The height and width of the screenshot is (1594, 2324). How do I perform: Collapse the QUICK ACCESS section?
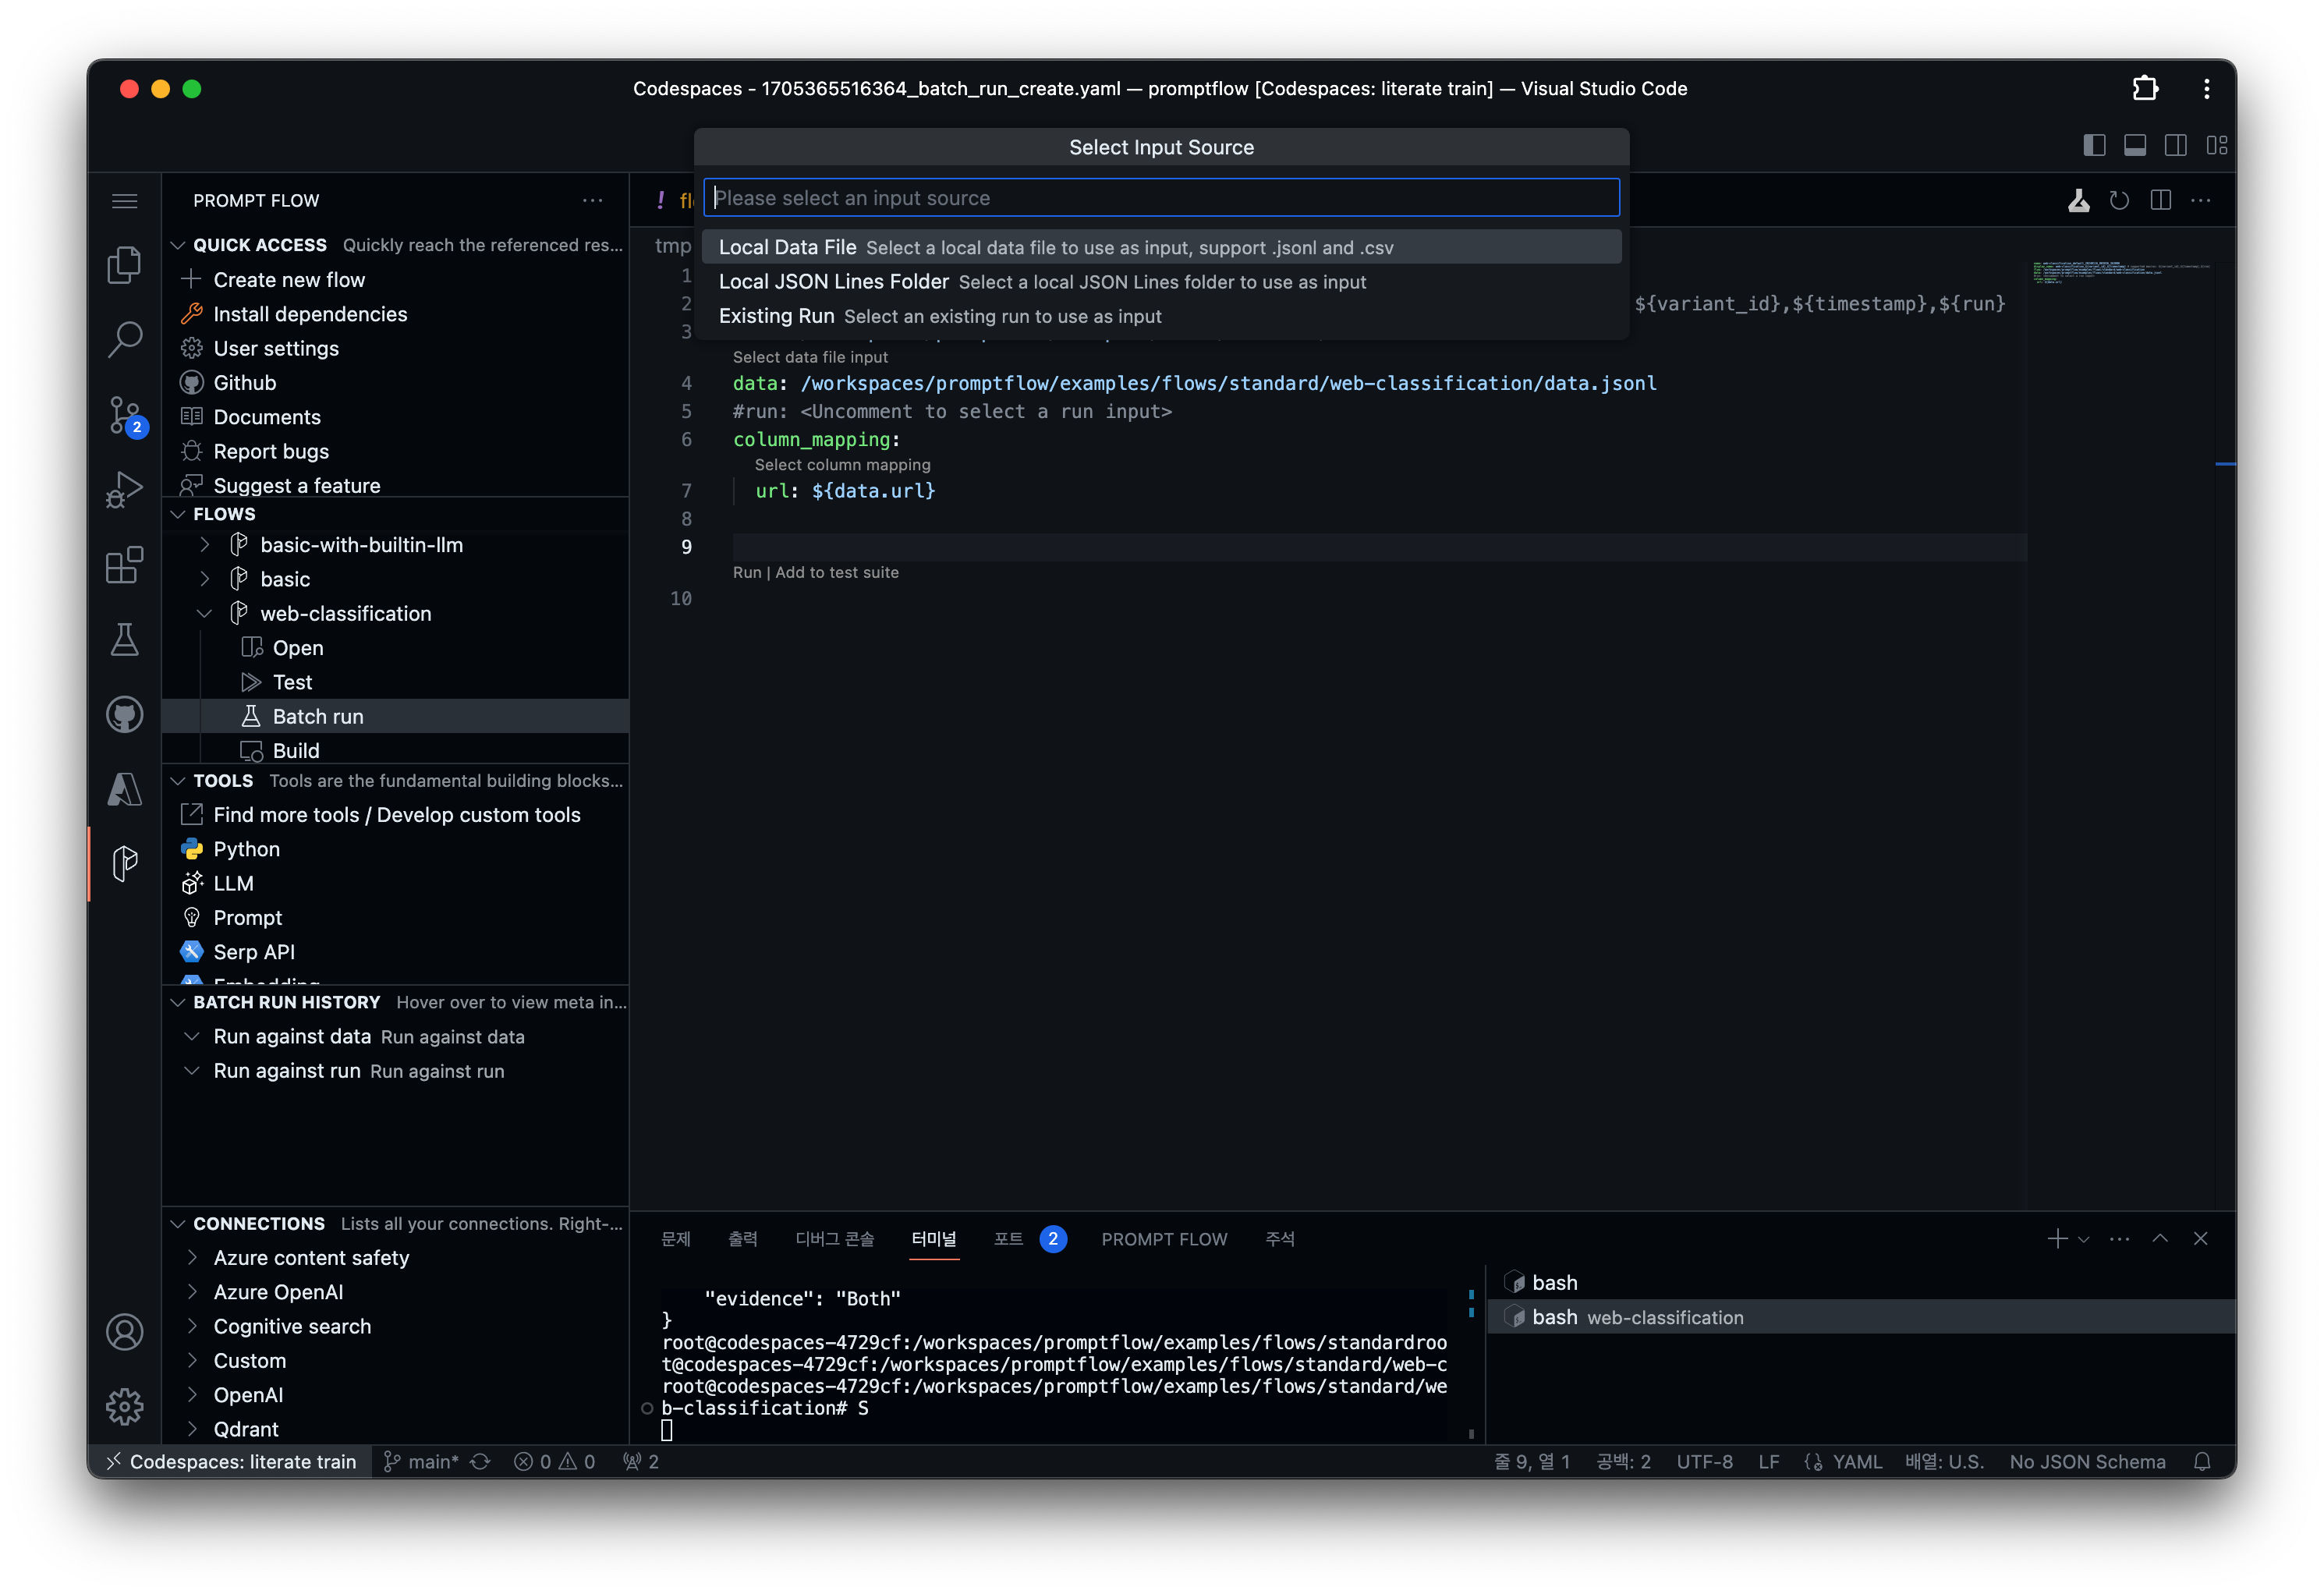178,245
